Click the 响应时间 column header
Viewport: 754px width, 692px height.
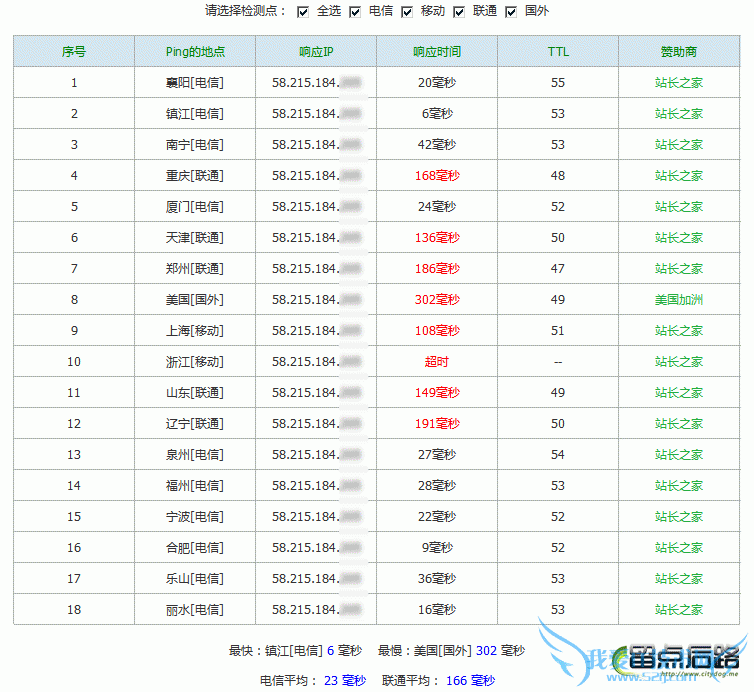coord(437,51)
